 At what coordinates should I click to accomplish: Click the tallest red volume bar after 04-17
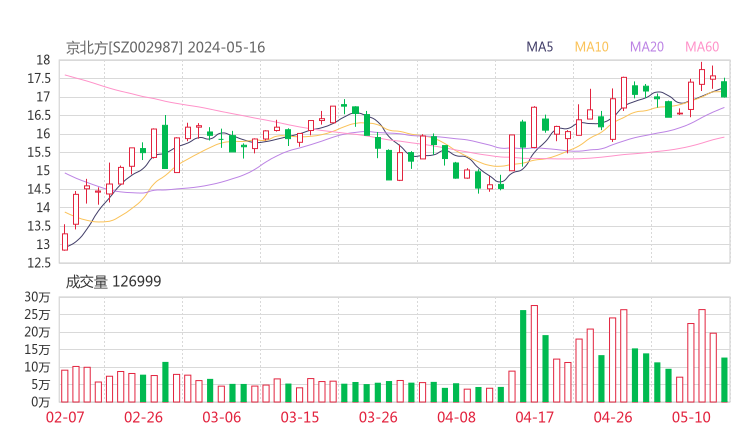(534, 354)
